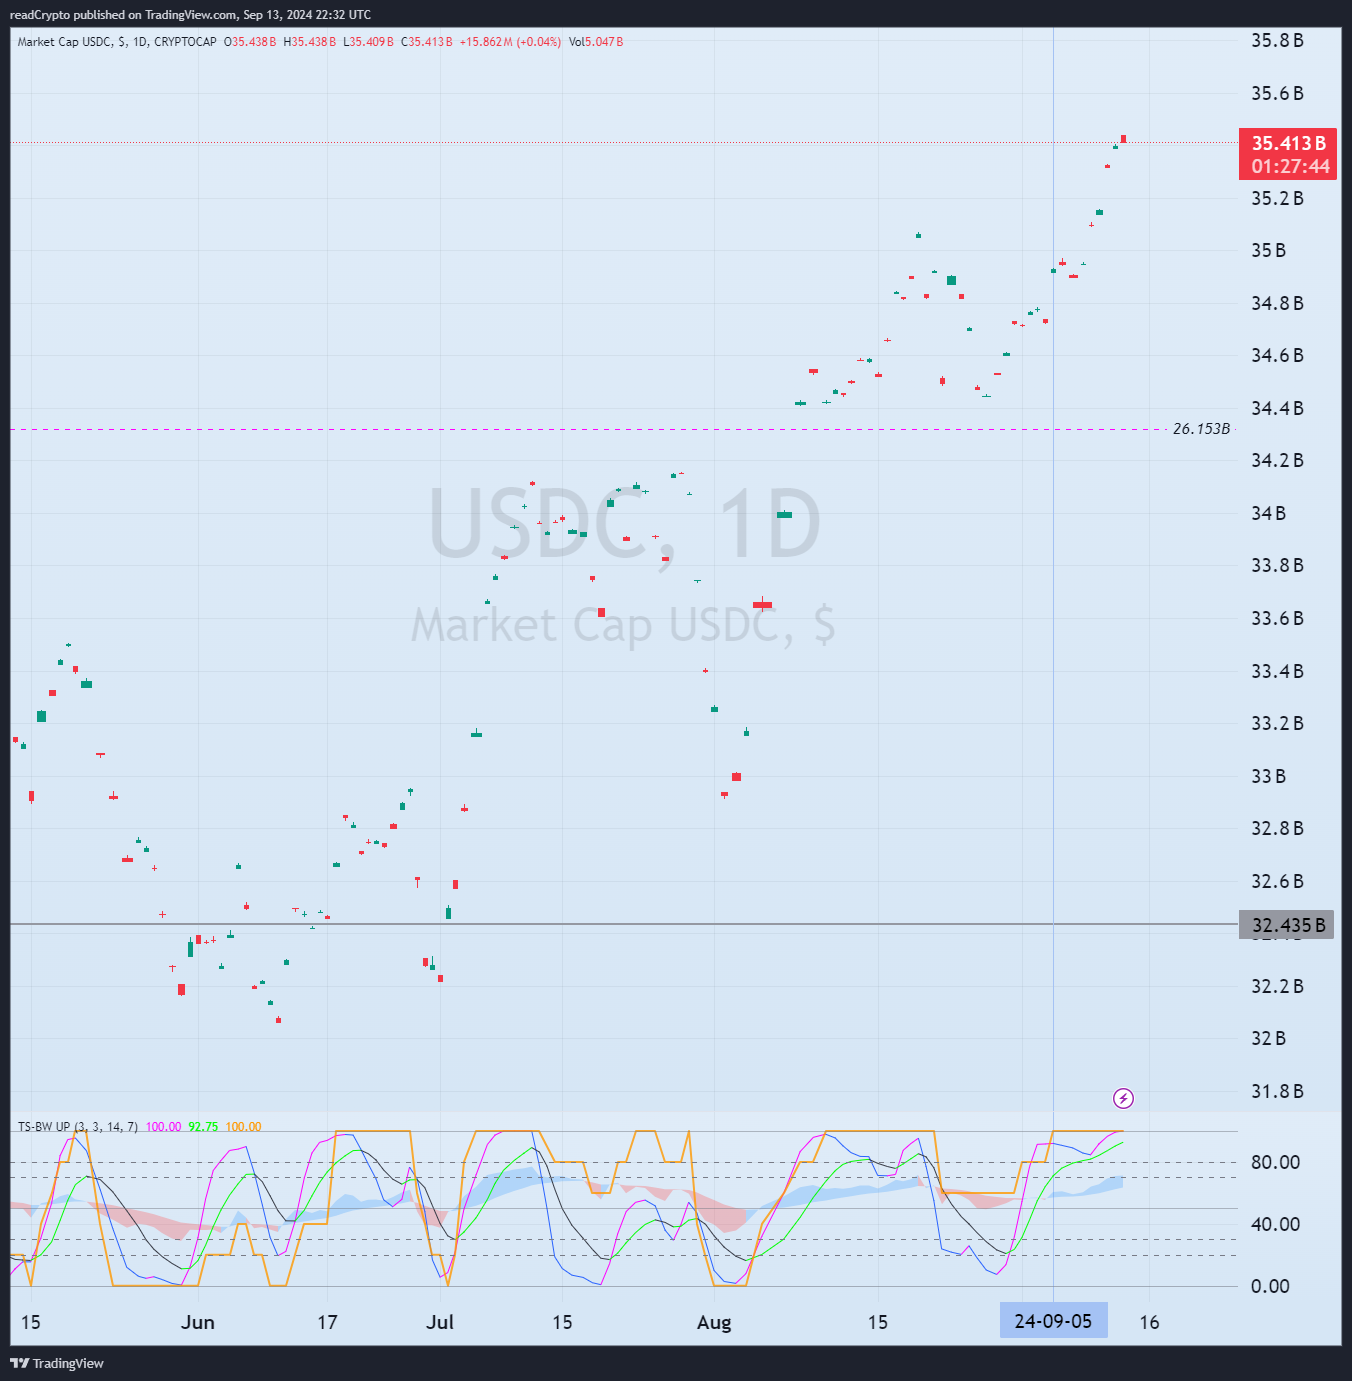Click the 31.8 B price axis label
Viewport: 1352px width, 1381px height.
coord(1277,1091)
